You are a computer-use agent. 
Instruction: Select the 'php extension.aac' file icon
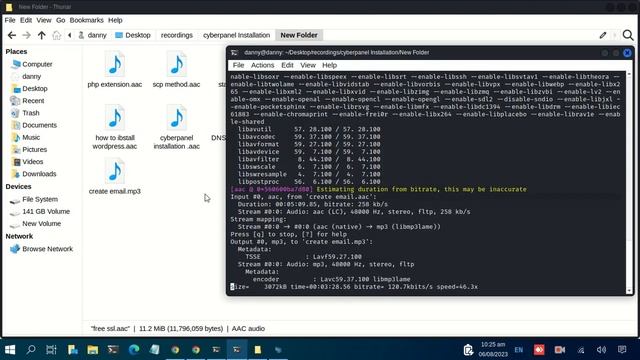tap(115, 64)
